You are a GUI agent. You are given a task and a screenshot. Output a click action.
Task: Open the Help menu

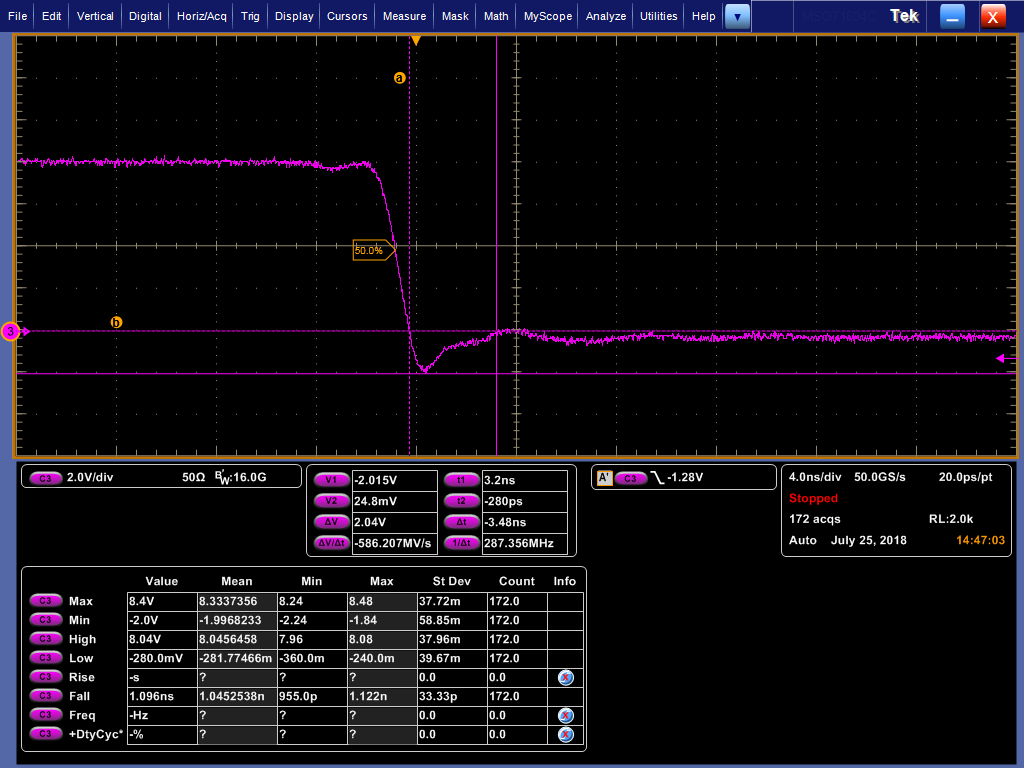click(x=703, y=16)
